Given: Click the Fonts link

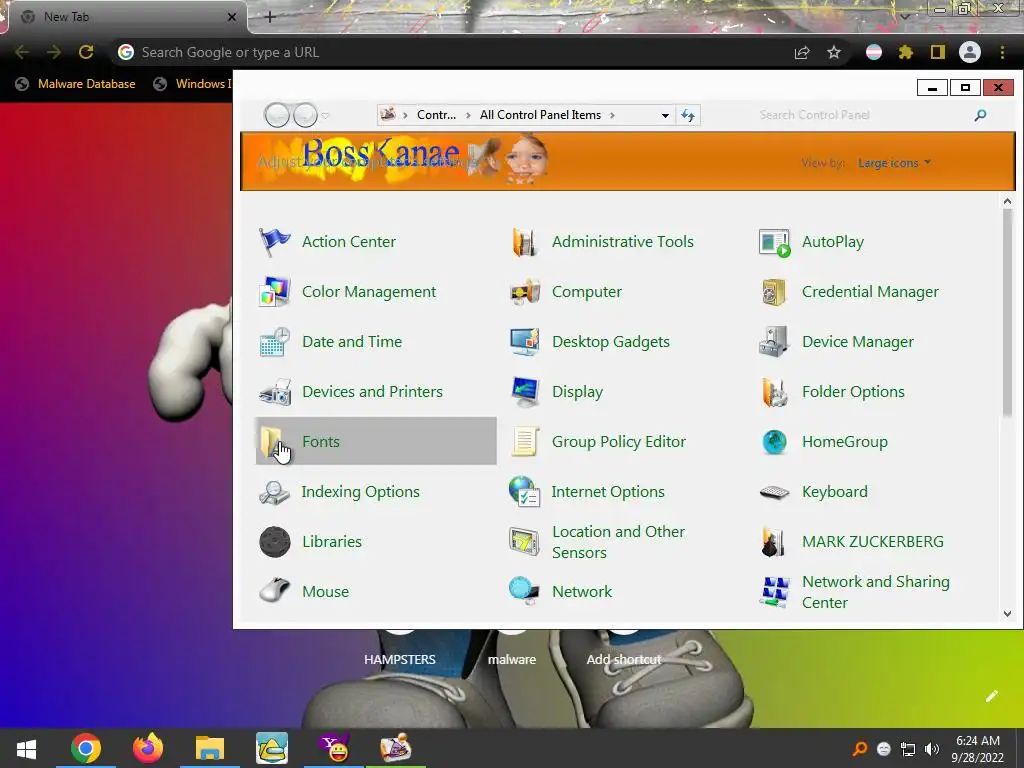Looking at the screenshot, I should click(x=321, y=441).
